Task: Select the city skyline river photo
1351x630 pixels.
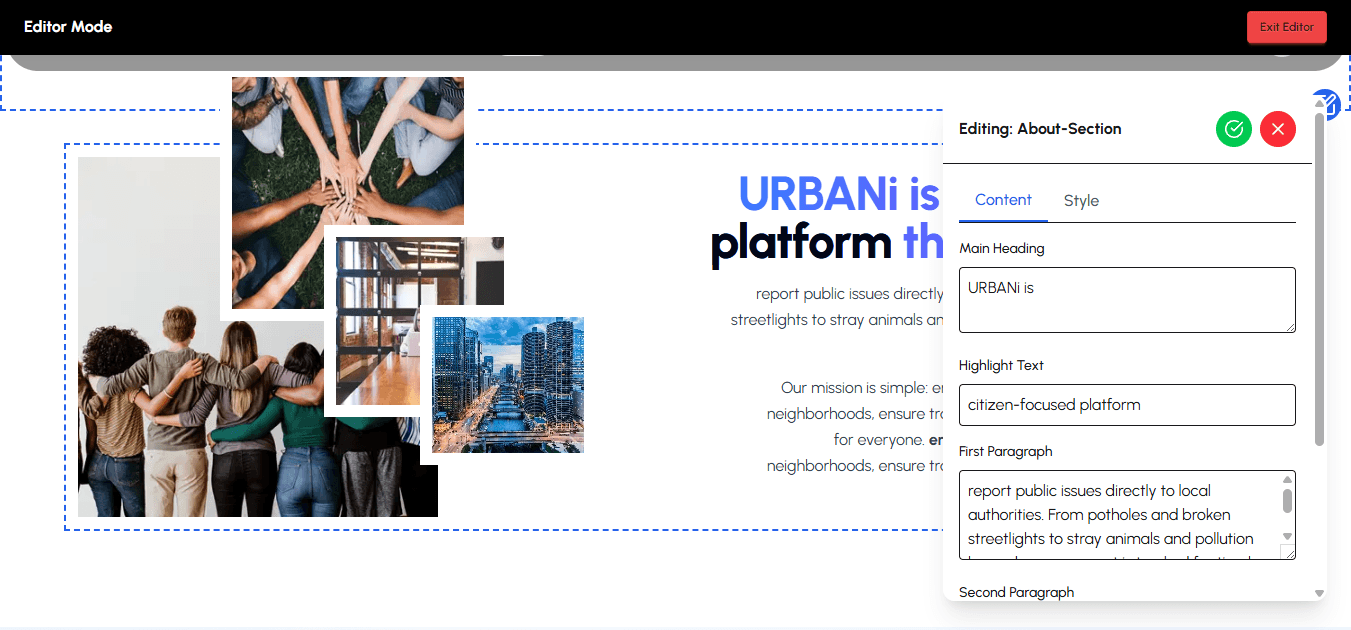Action: click(x=508, y=385)
